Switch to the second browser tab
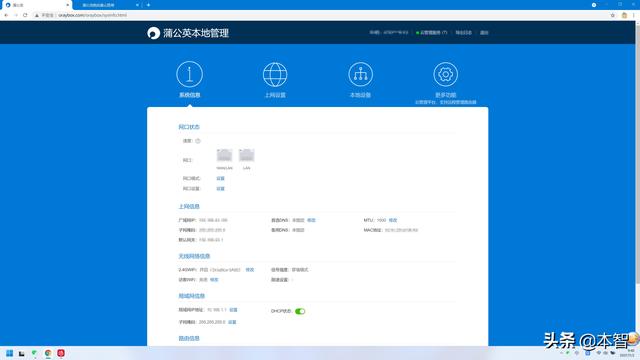 tap(106, 5)
